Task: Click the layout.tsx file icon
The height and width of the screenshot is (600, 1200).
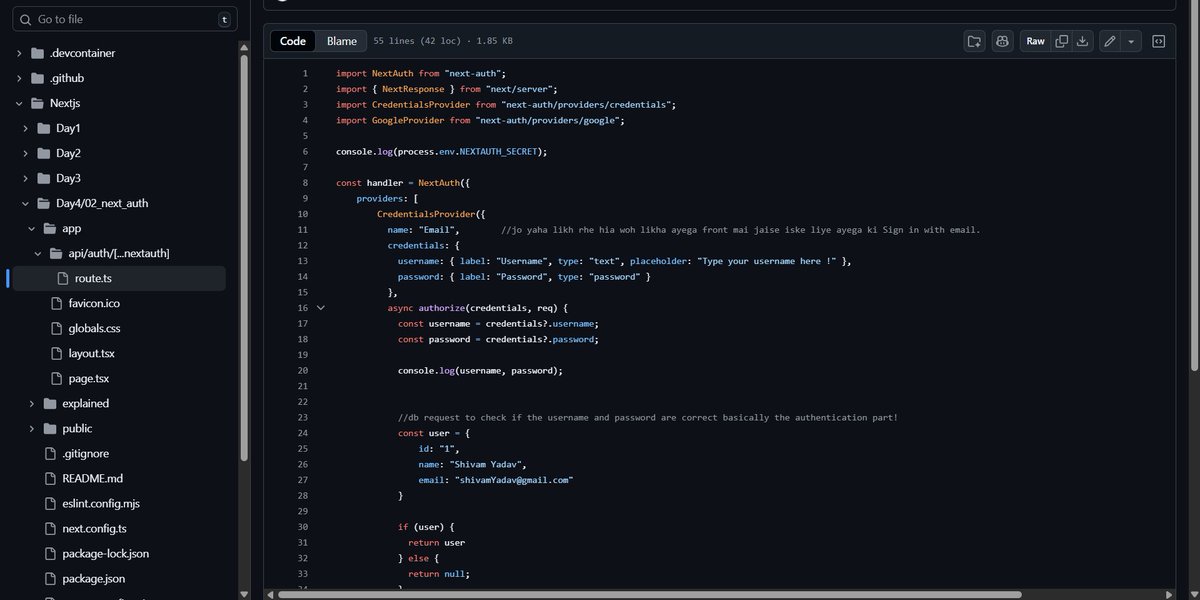Action: pos(58,353)
